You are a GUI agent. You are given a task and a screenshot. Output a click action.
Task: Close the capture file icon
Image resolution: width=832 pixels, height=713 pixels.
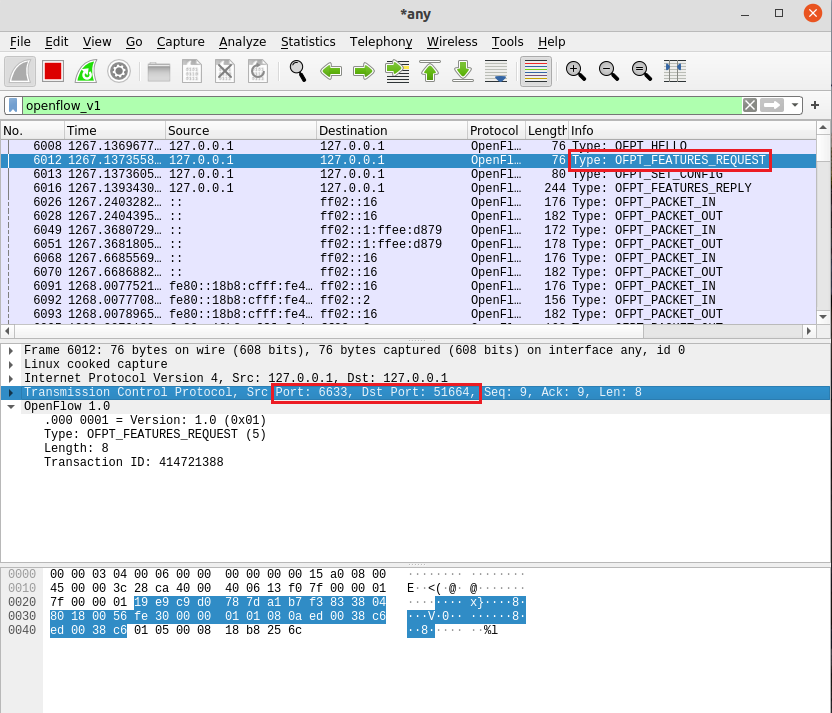coord(224,71)
